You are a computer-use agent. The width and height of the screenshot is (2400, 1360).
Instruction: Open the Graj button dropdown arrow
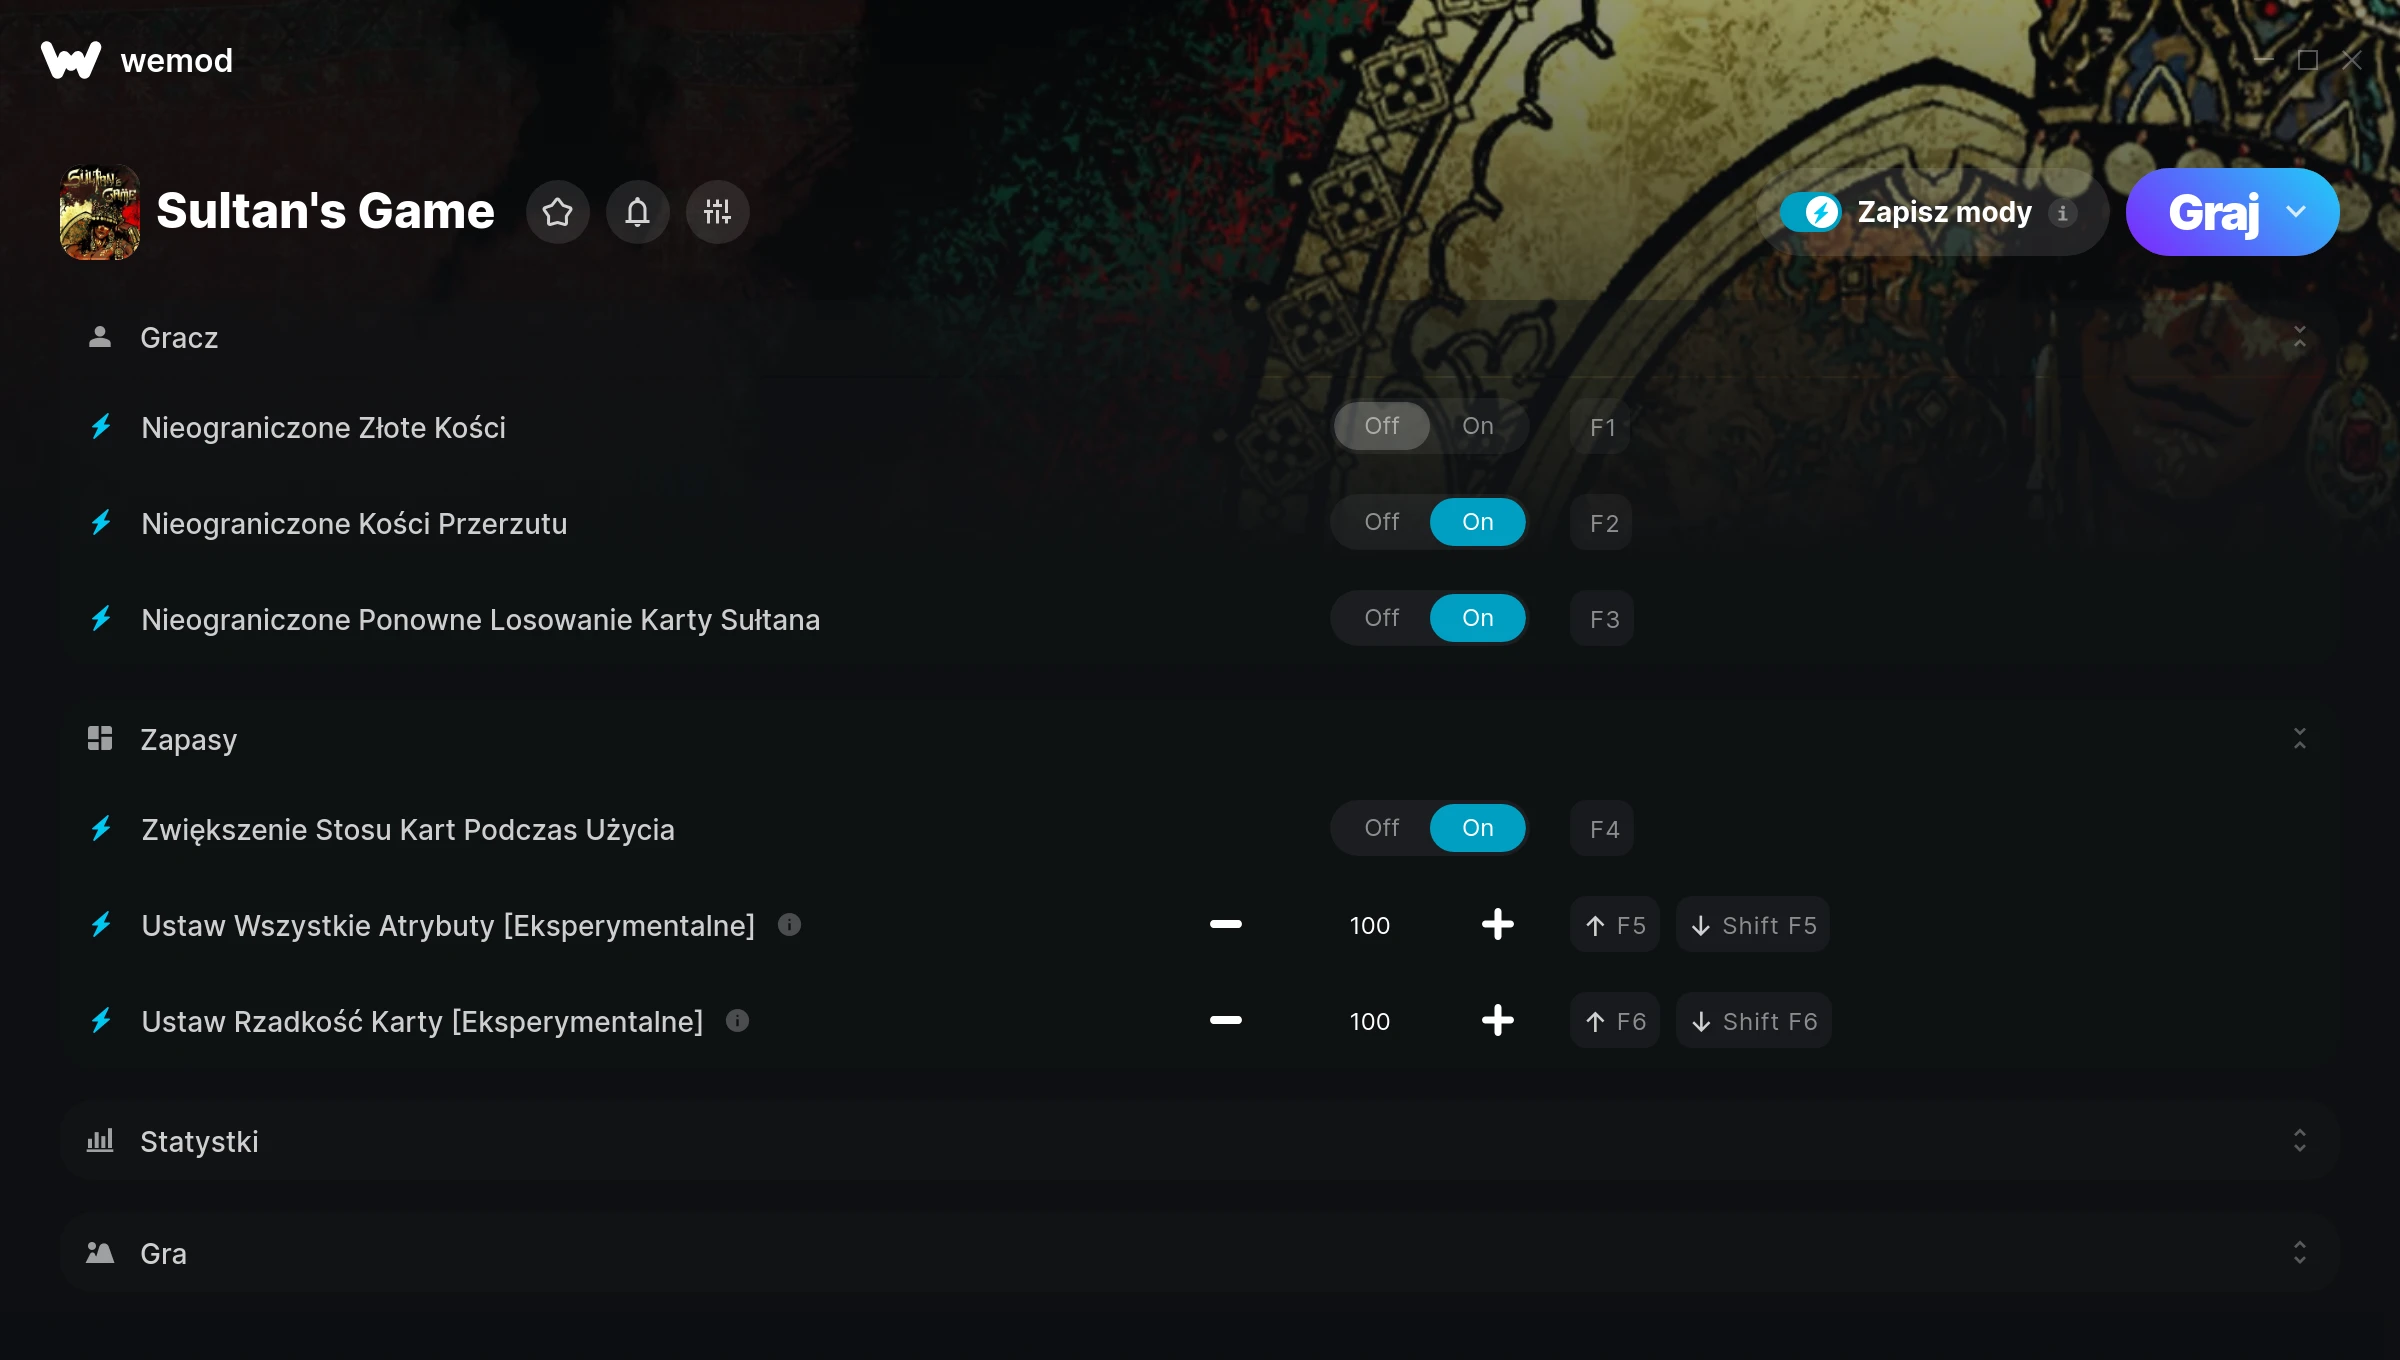(2296, 212)
